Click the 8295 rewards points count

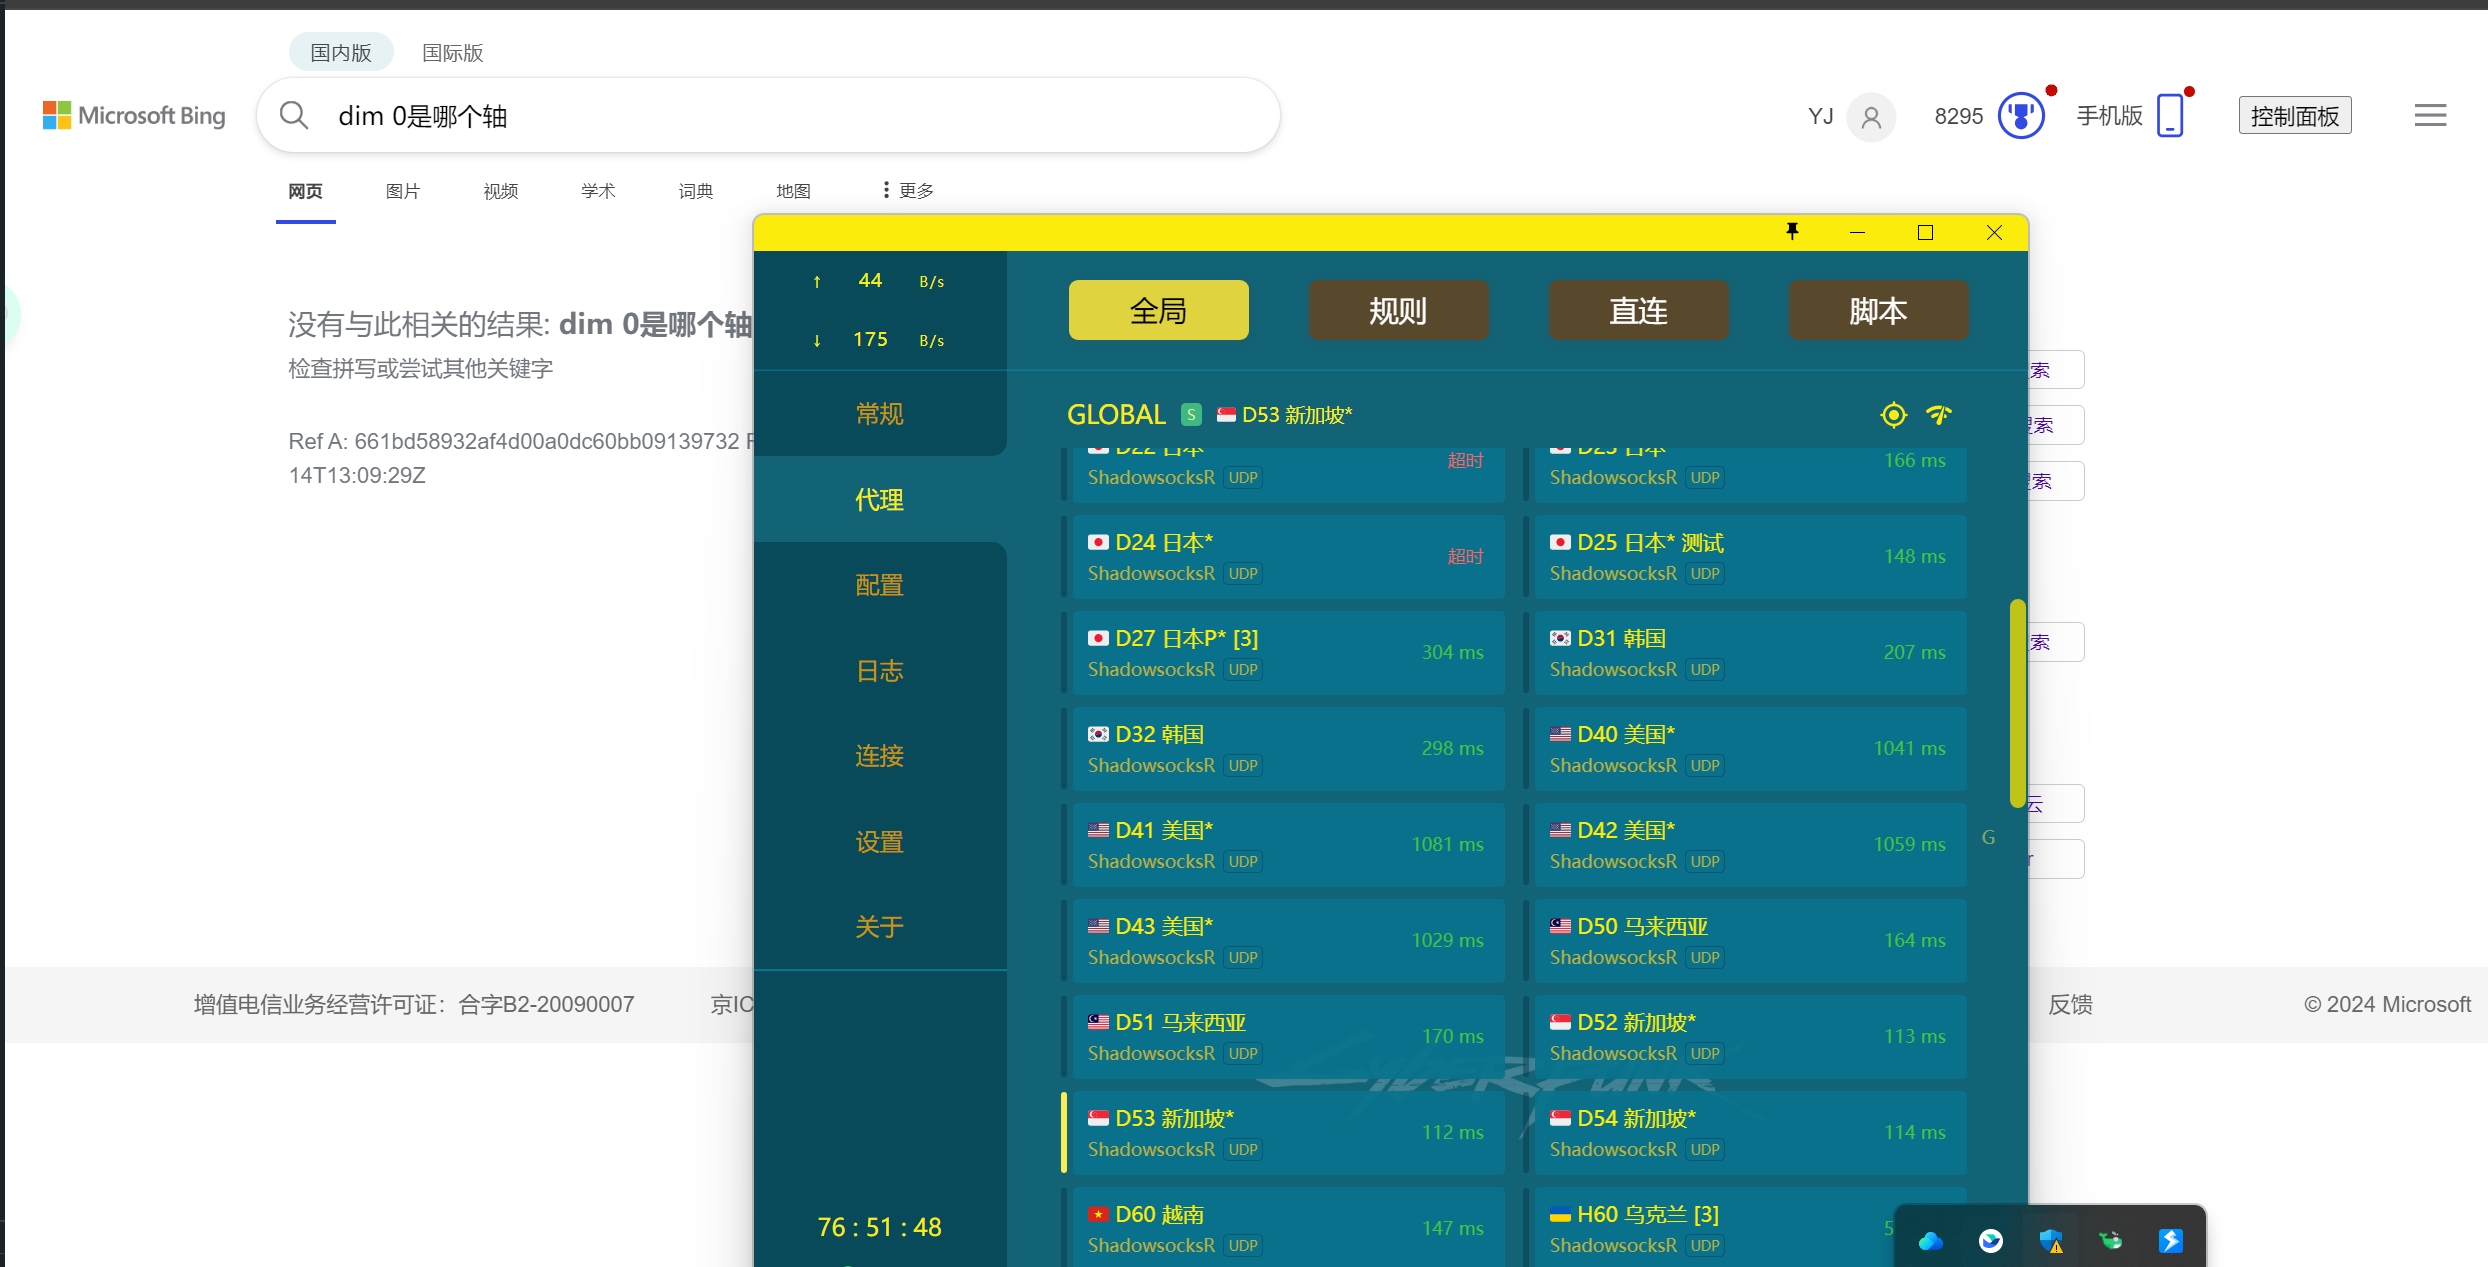tap(1958, 116)
